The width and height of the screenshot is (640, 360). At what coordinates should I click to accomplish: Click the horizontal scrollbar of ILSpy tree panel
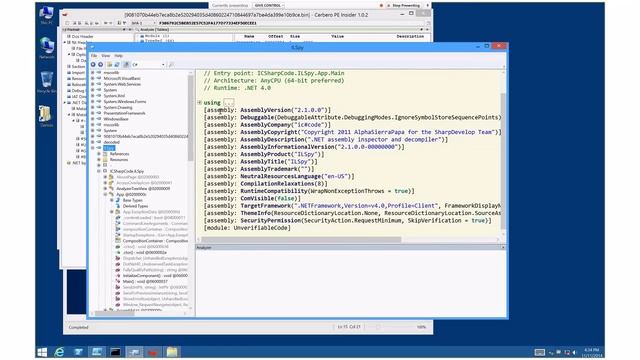coord(114,313)
